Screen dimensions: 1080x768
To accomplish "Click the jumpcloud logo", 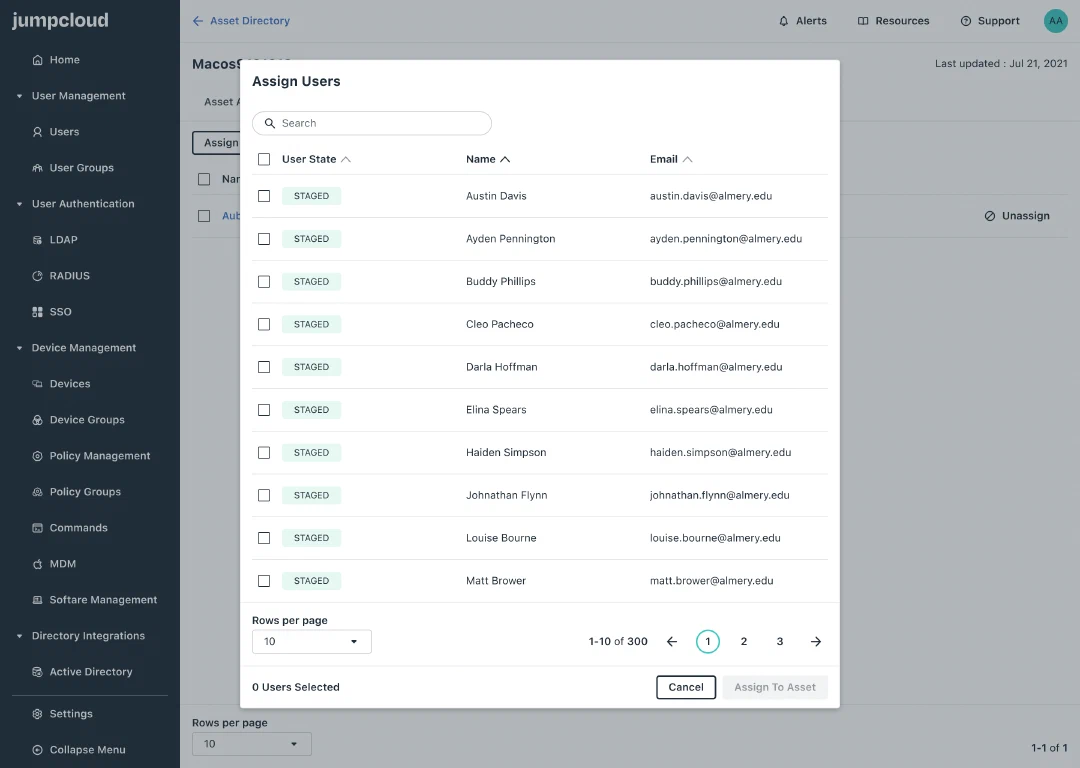I will pyautogui.click(x=61, y=20).
